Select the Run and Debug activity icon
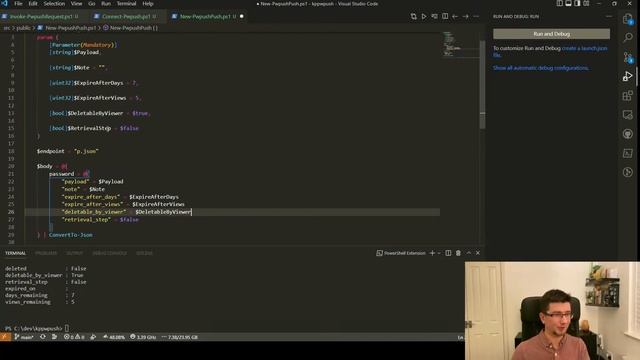The height and width of the screenshot is (360, 640). [x=627, y=76]
